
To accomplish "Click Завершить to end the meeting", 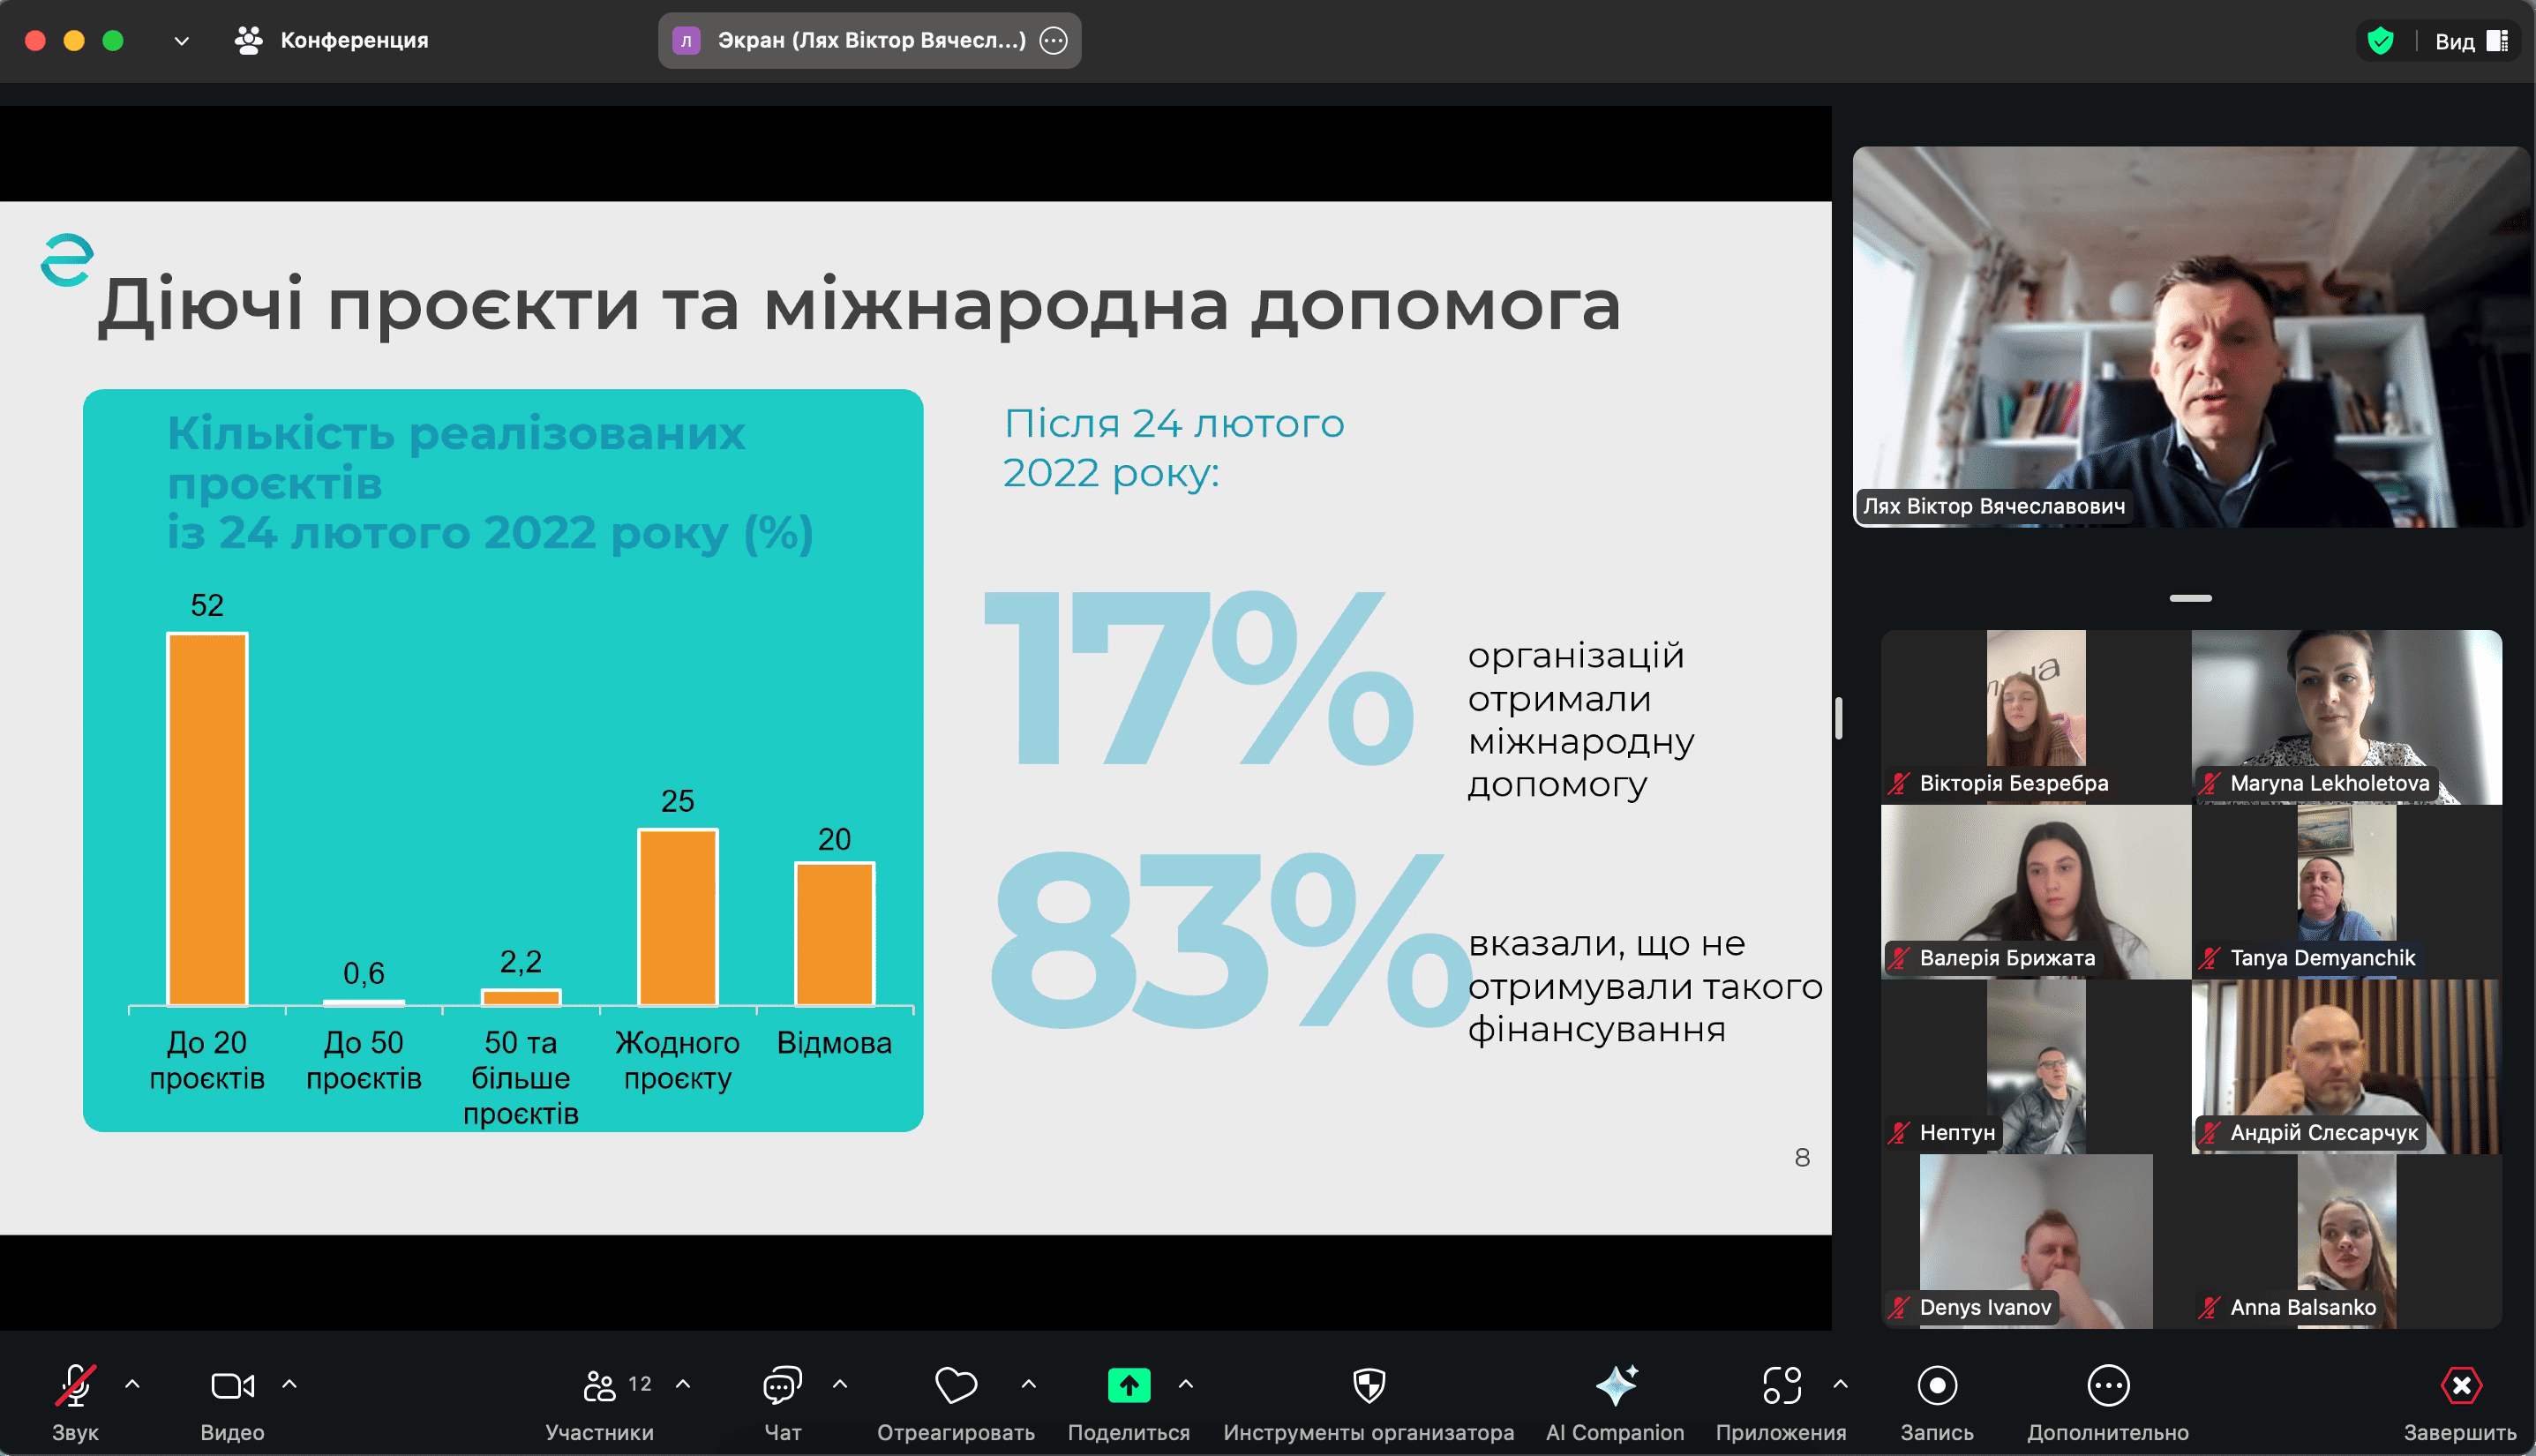I will click(2460, 1386).
